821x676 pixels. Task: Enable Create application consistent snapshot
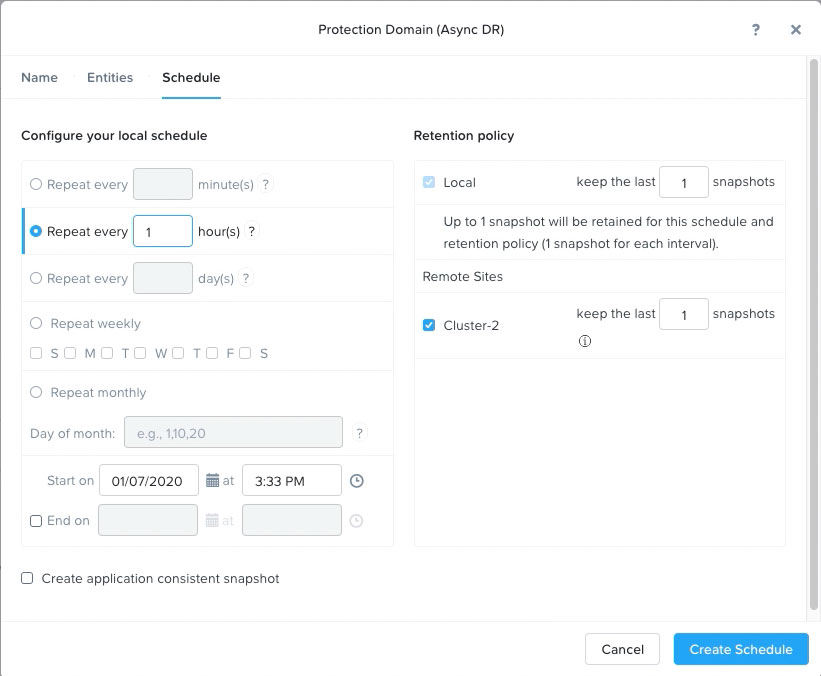[28, 578]
